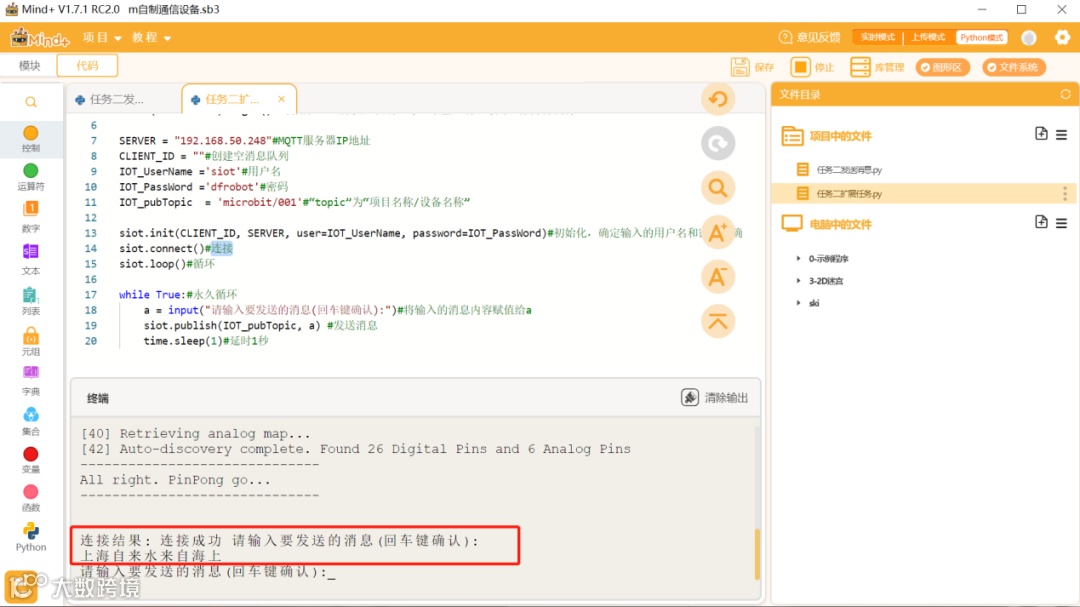Click 'siot.connect()' on line 14

[x=162, y=249]
